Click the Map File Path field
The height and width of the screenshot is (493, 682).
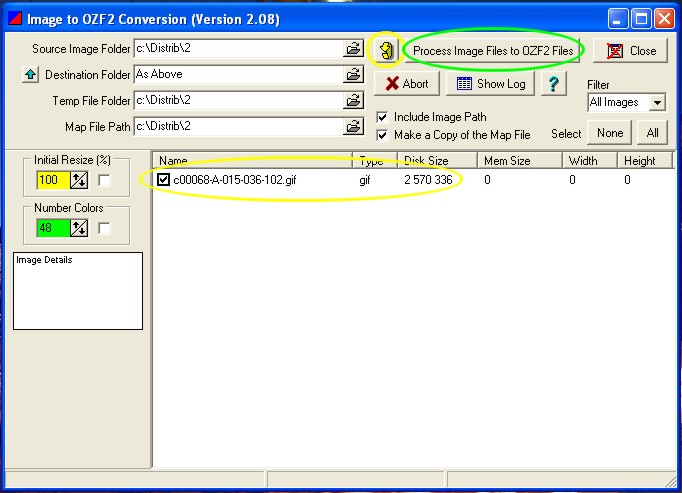[238, 127]
